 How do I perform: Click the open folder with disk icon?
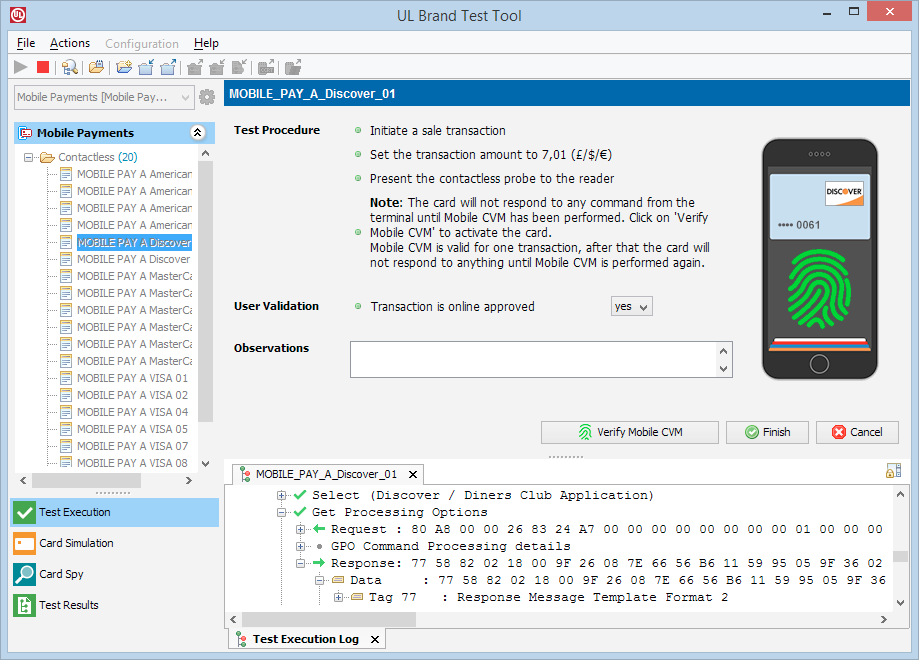tap(96, 67)
